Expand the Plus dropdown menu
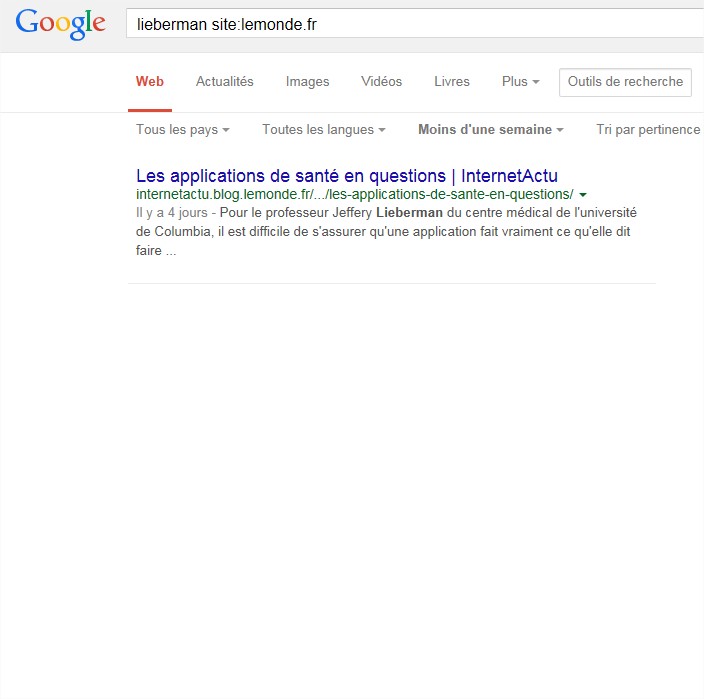This screenshot has height=699, width=704. [520, 82]
